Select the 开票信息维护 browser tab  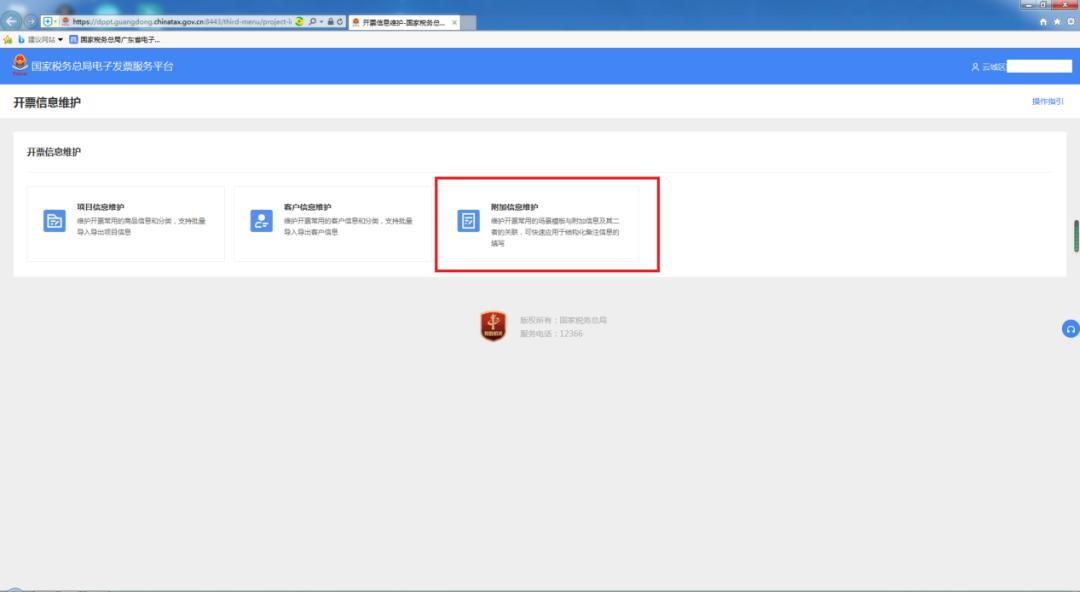tap(404, 22)
